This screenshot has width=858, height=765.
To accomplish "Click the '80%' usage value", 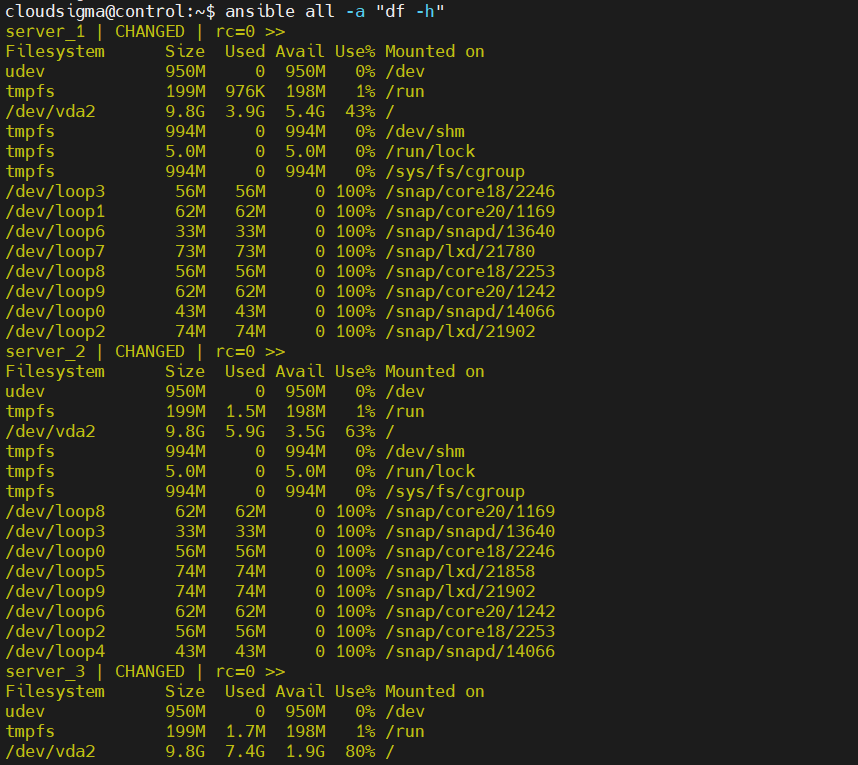I will (360, 751).
